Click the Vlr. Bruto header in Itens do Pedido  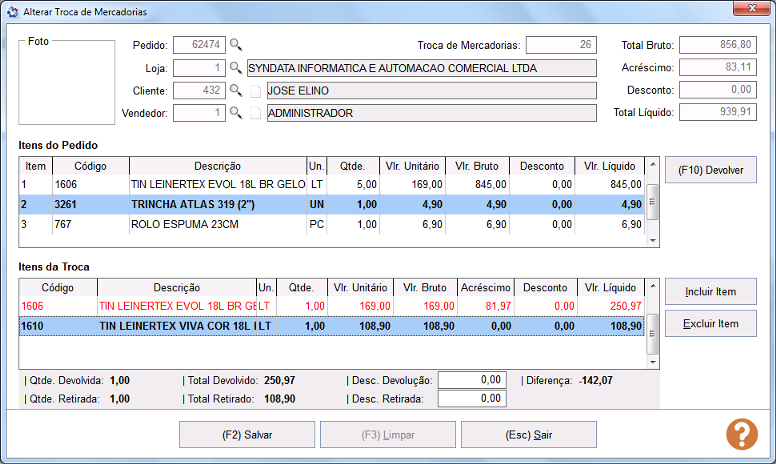(x=477, y=166)
